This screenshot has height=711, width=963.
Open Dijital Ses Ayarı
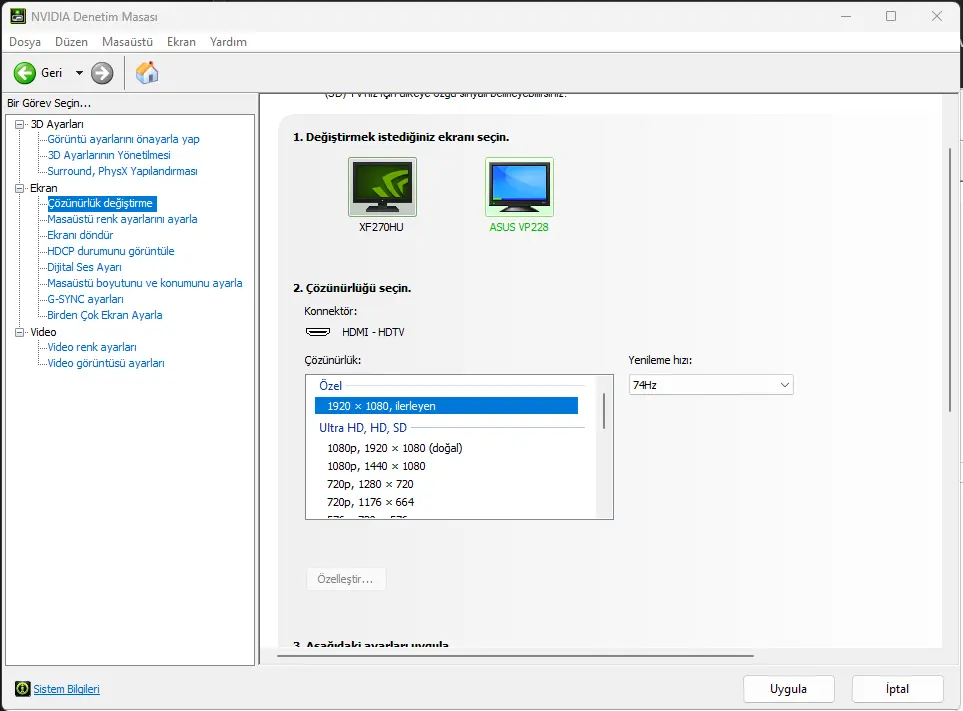pyautogui.click(x=84, y=267)
